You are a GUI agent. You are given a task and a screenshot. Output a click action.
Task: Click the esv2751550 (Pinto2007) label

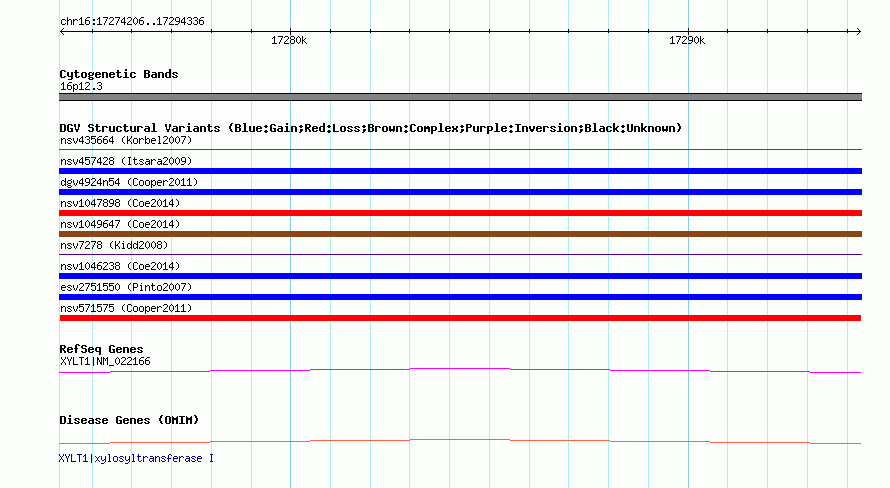(x=126, y=287)
